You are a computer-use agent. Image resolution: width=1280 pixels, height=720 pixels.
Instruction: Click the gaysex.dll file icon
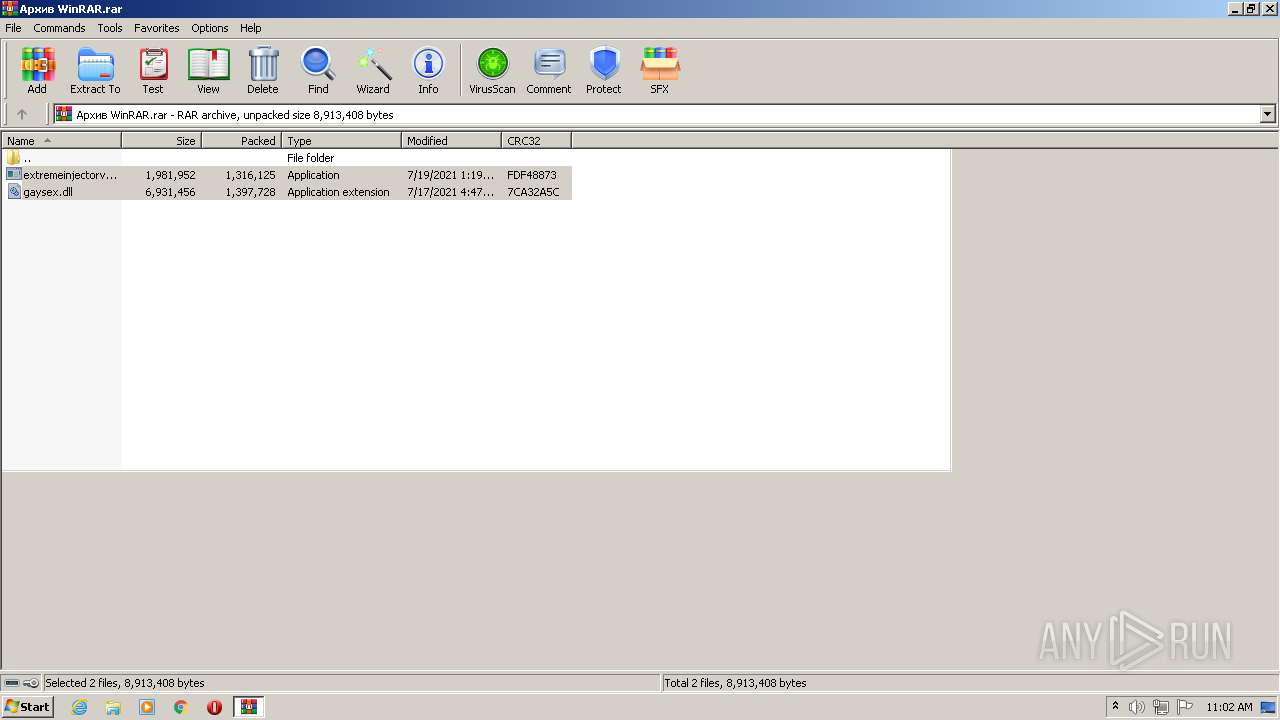pyautogui.click(x=13, y=192)
